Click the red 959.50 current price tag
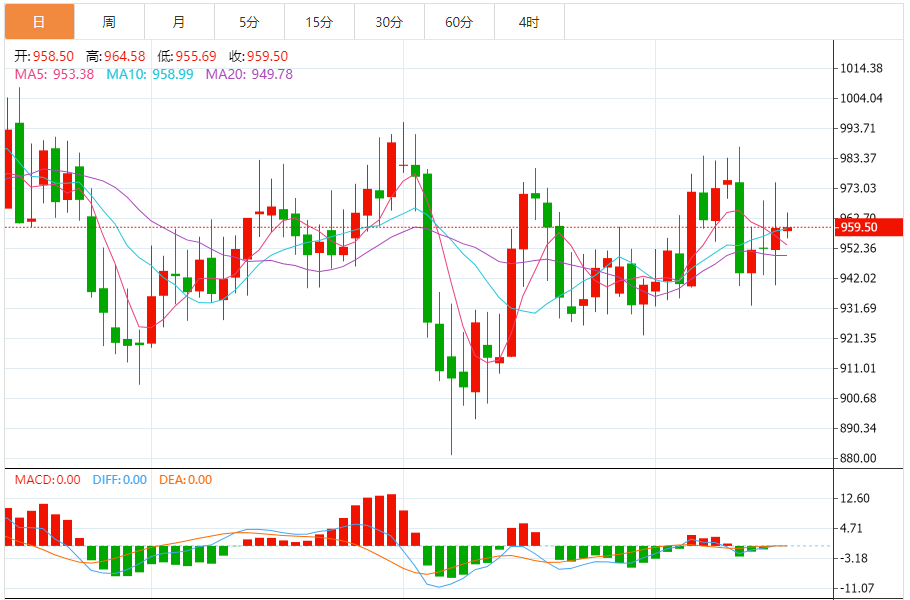Screen dimensions: 910x600 click(x=868, y=227)
